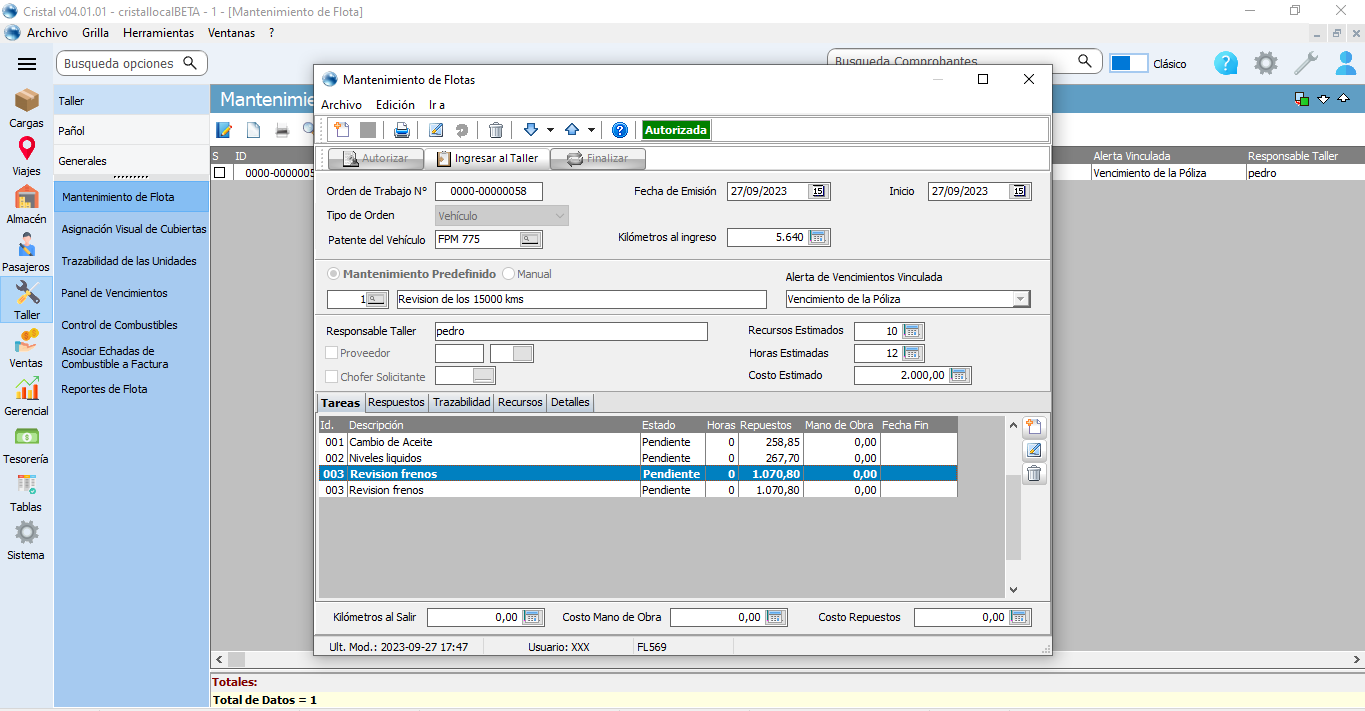Select the Manual radio button
This screenshot has width=1365, height=711.
click(x=508, y=274)
